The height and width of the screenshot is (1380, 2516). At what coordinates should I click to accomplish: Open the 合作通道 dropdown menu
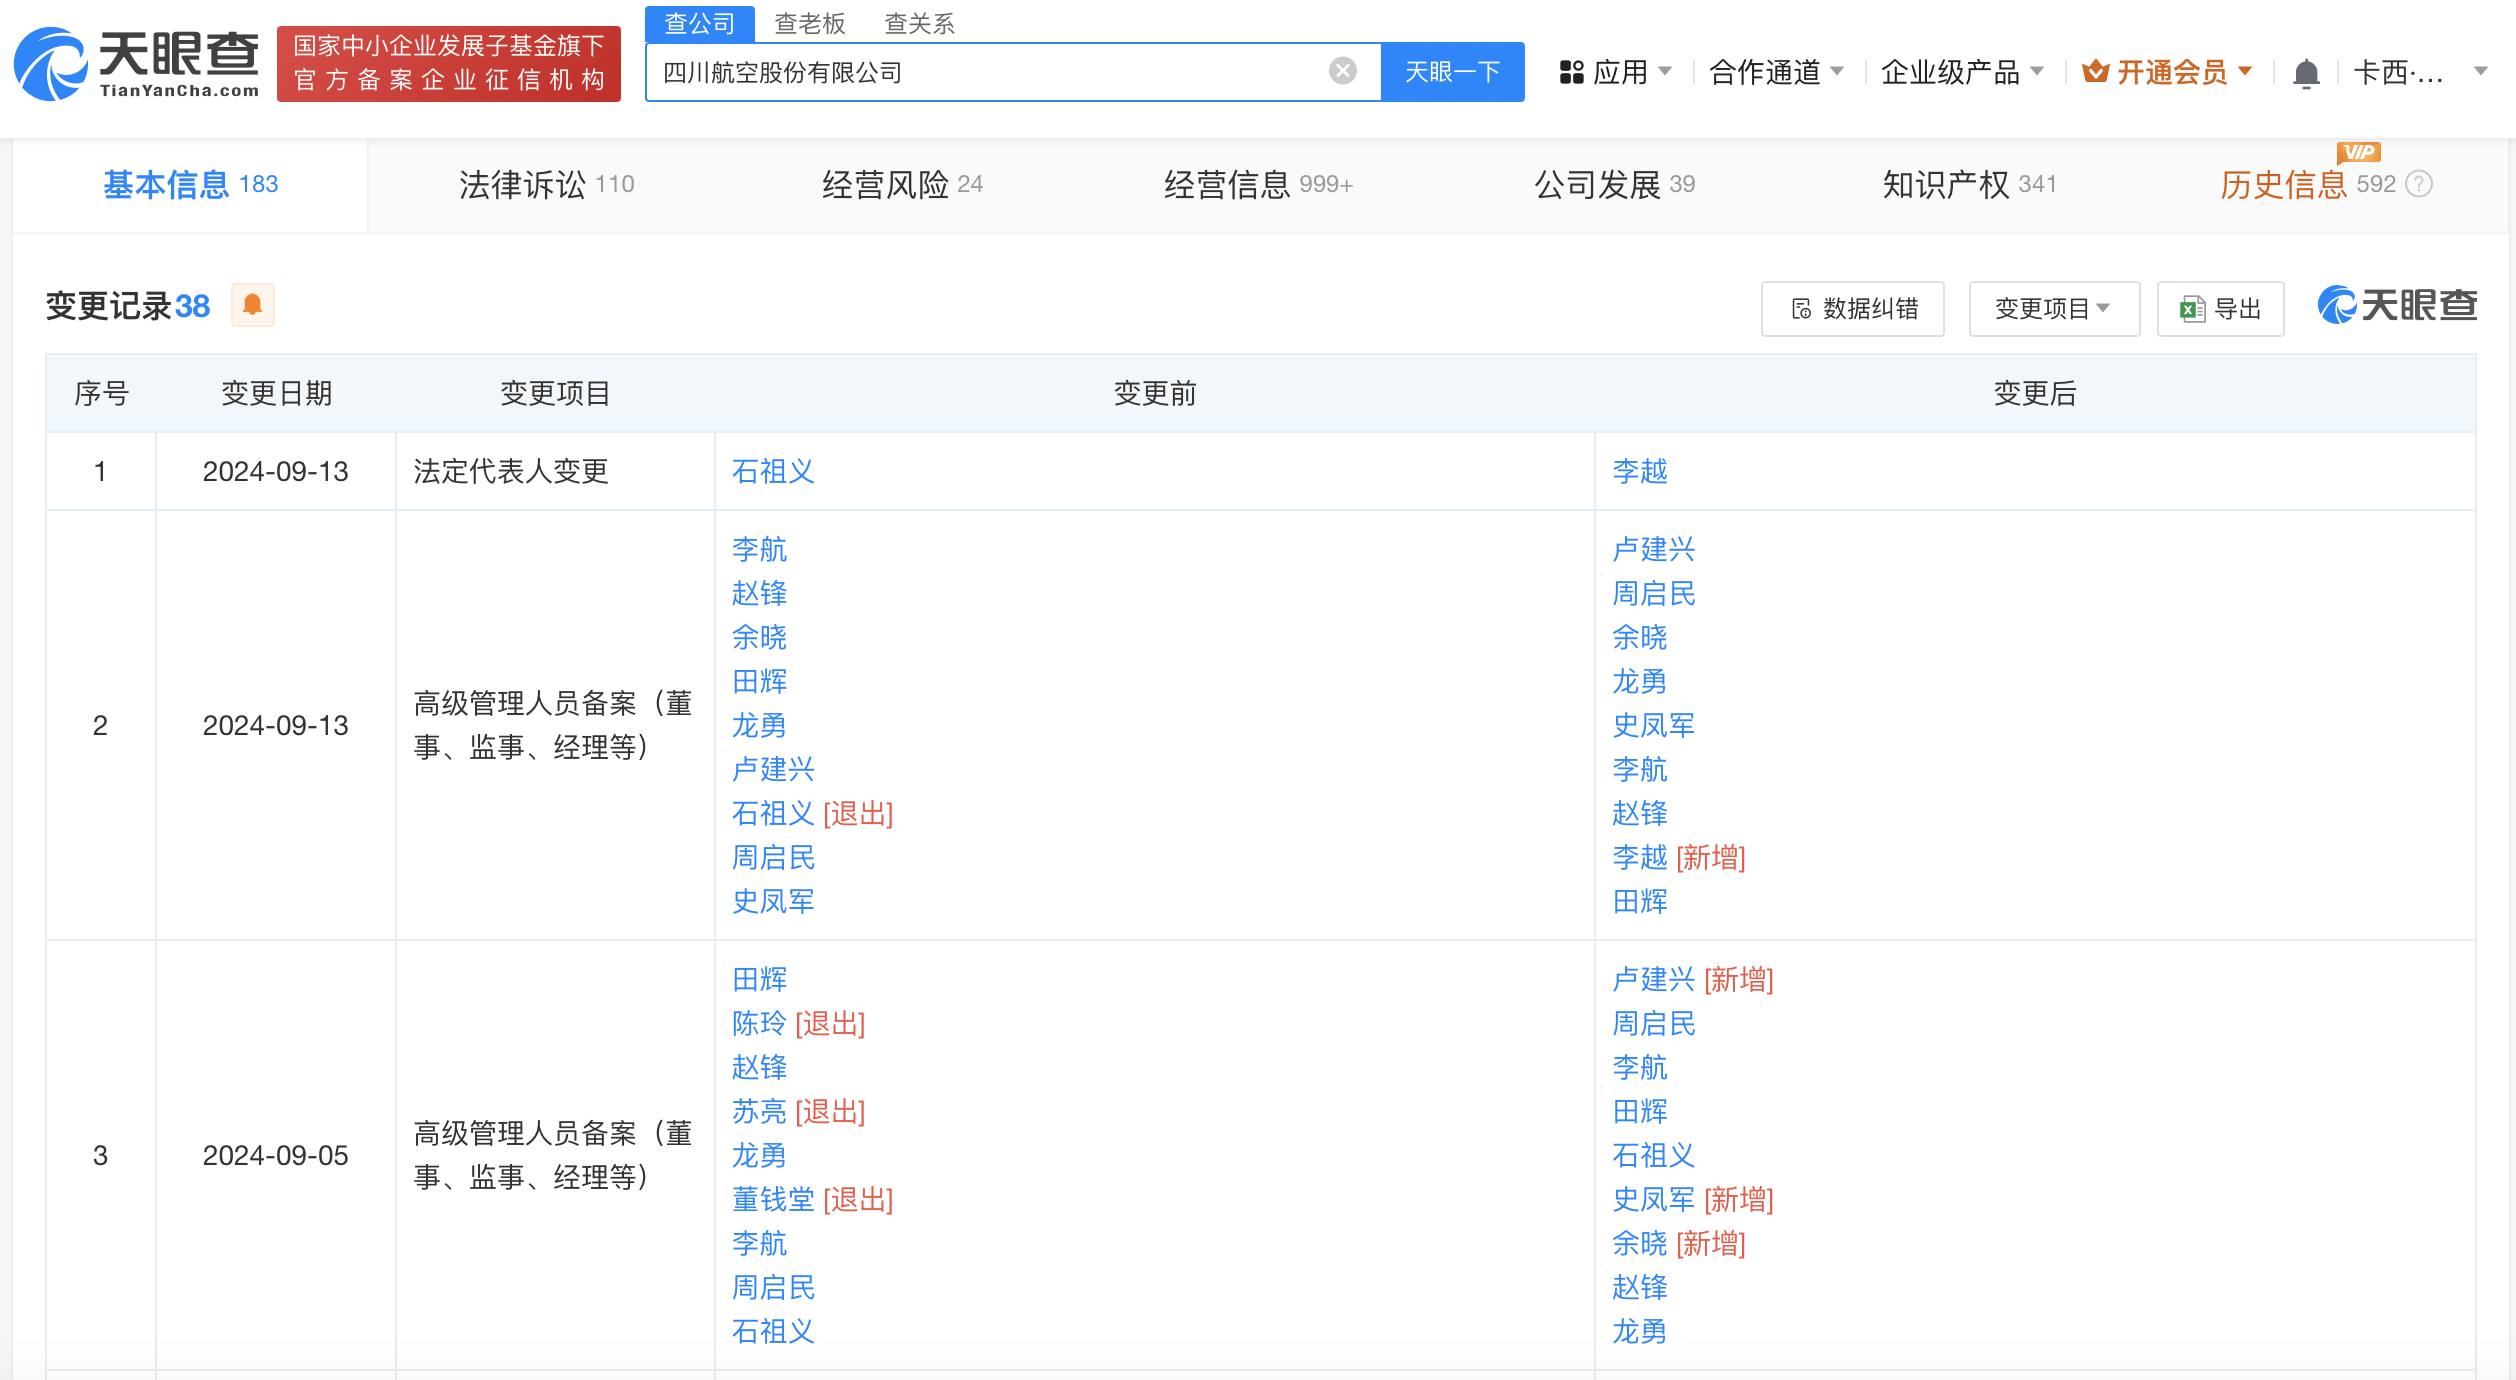tap(1776, 72)
